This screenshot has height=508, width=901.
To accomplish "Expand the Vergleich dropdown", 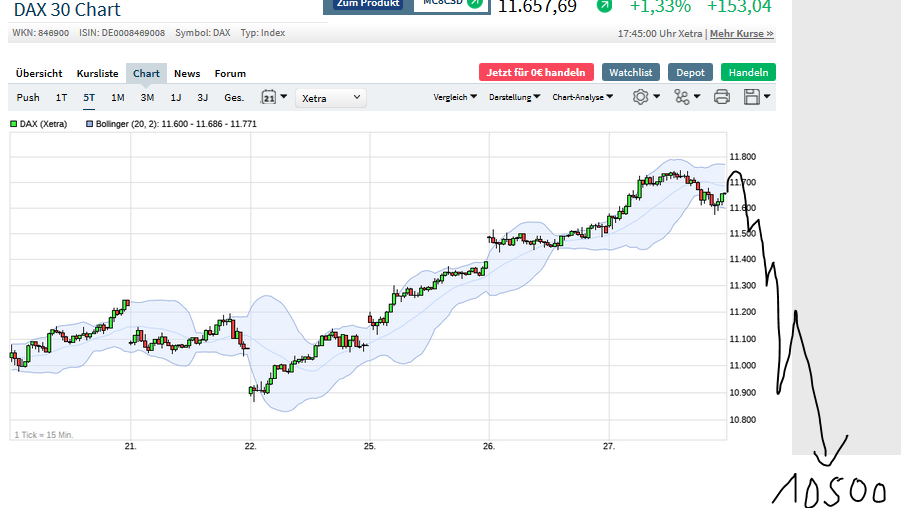I will click(455, 97).
